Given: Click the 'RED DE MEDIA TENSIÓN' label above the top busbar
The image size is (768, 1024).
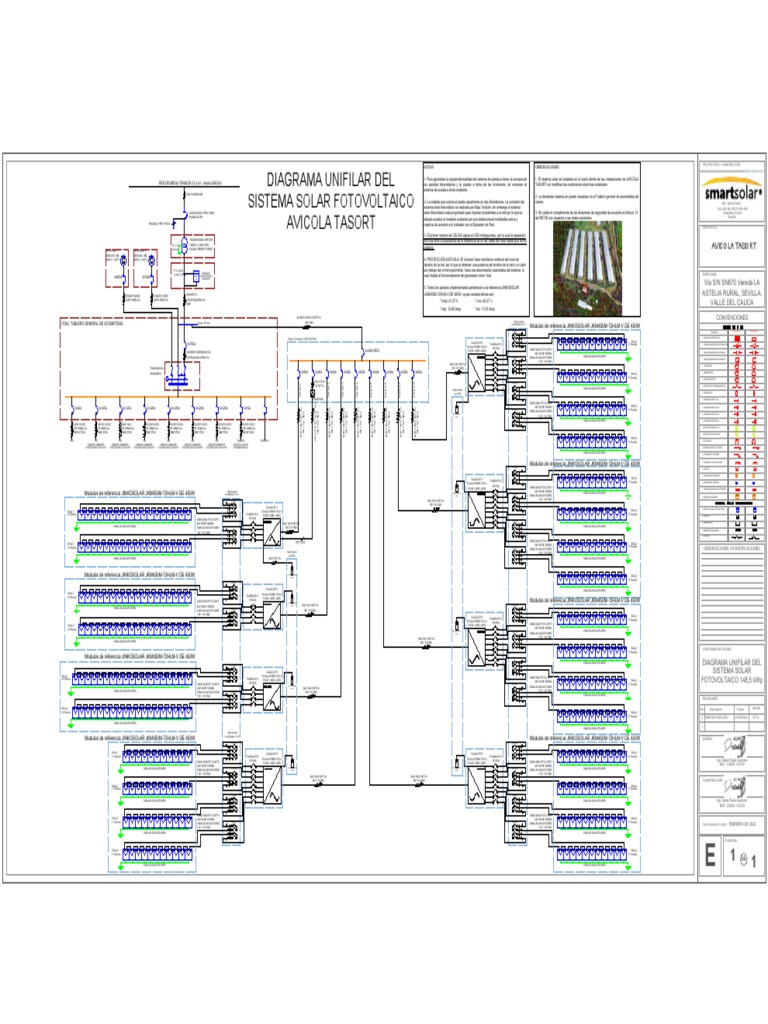Looking at the screenshot, I should 190,183.
